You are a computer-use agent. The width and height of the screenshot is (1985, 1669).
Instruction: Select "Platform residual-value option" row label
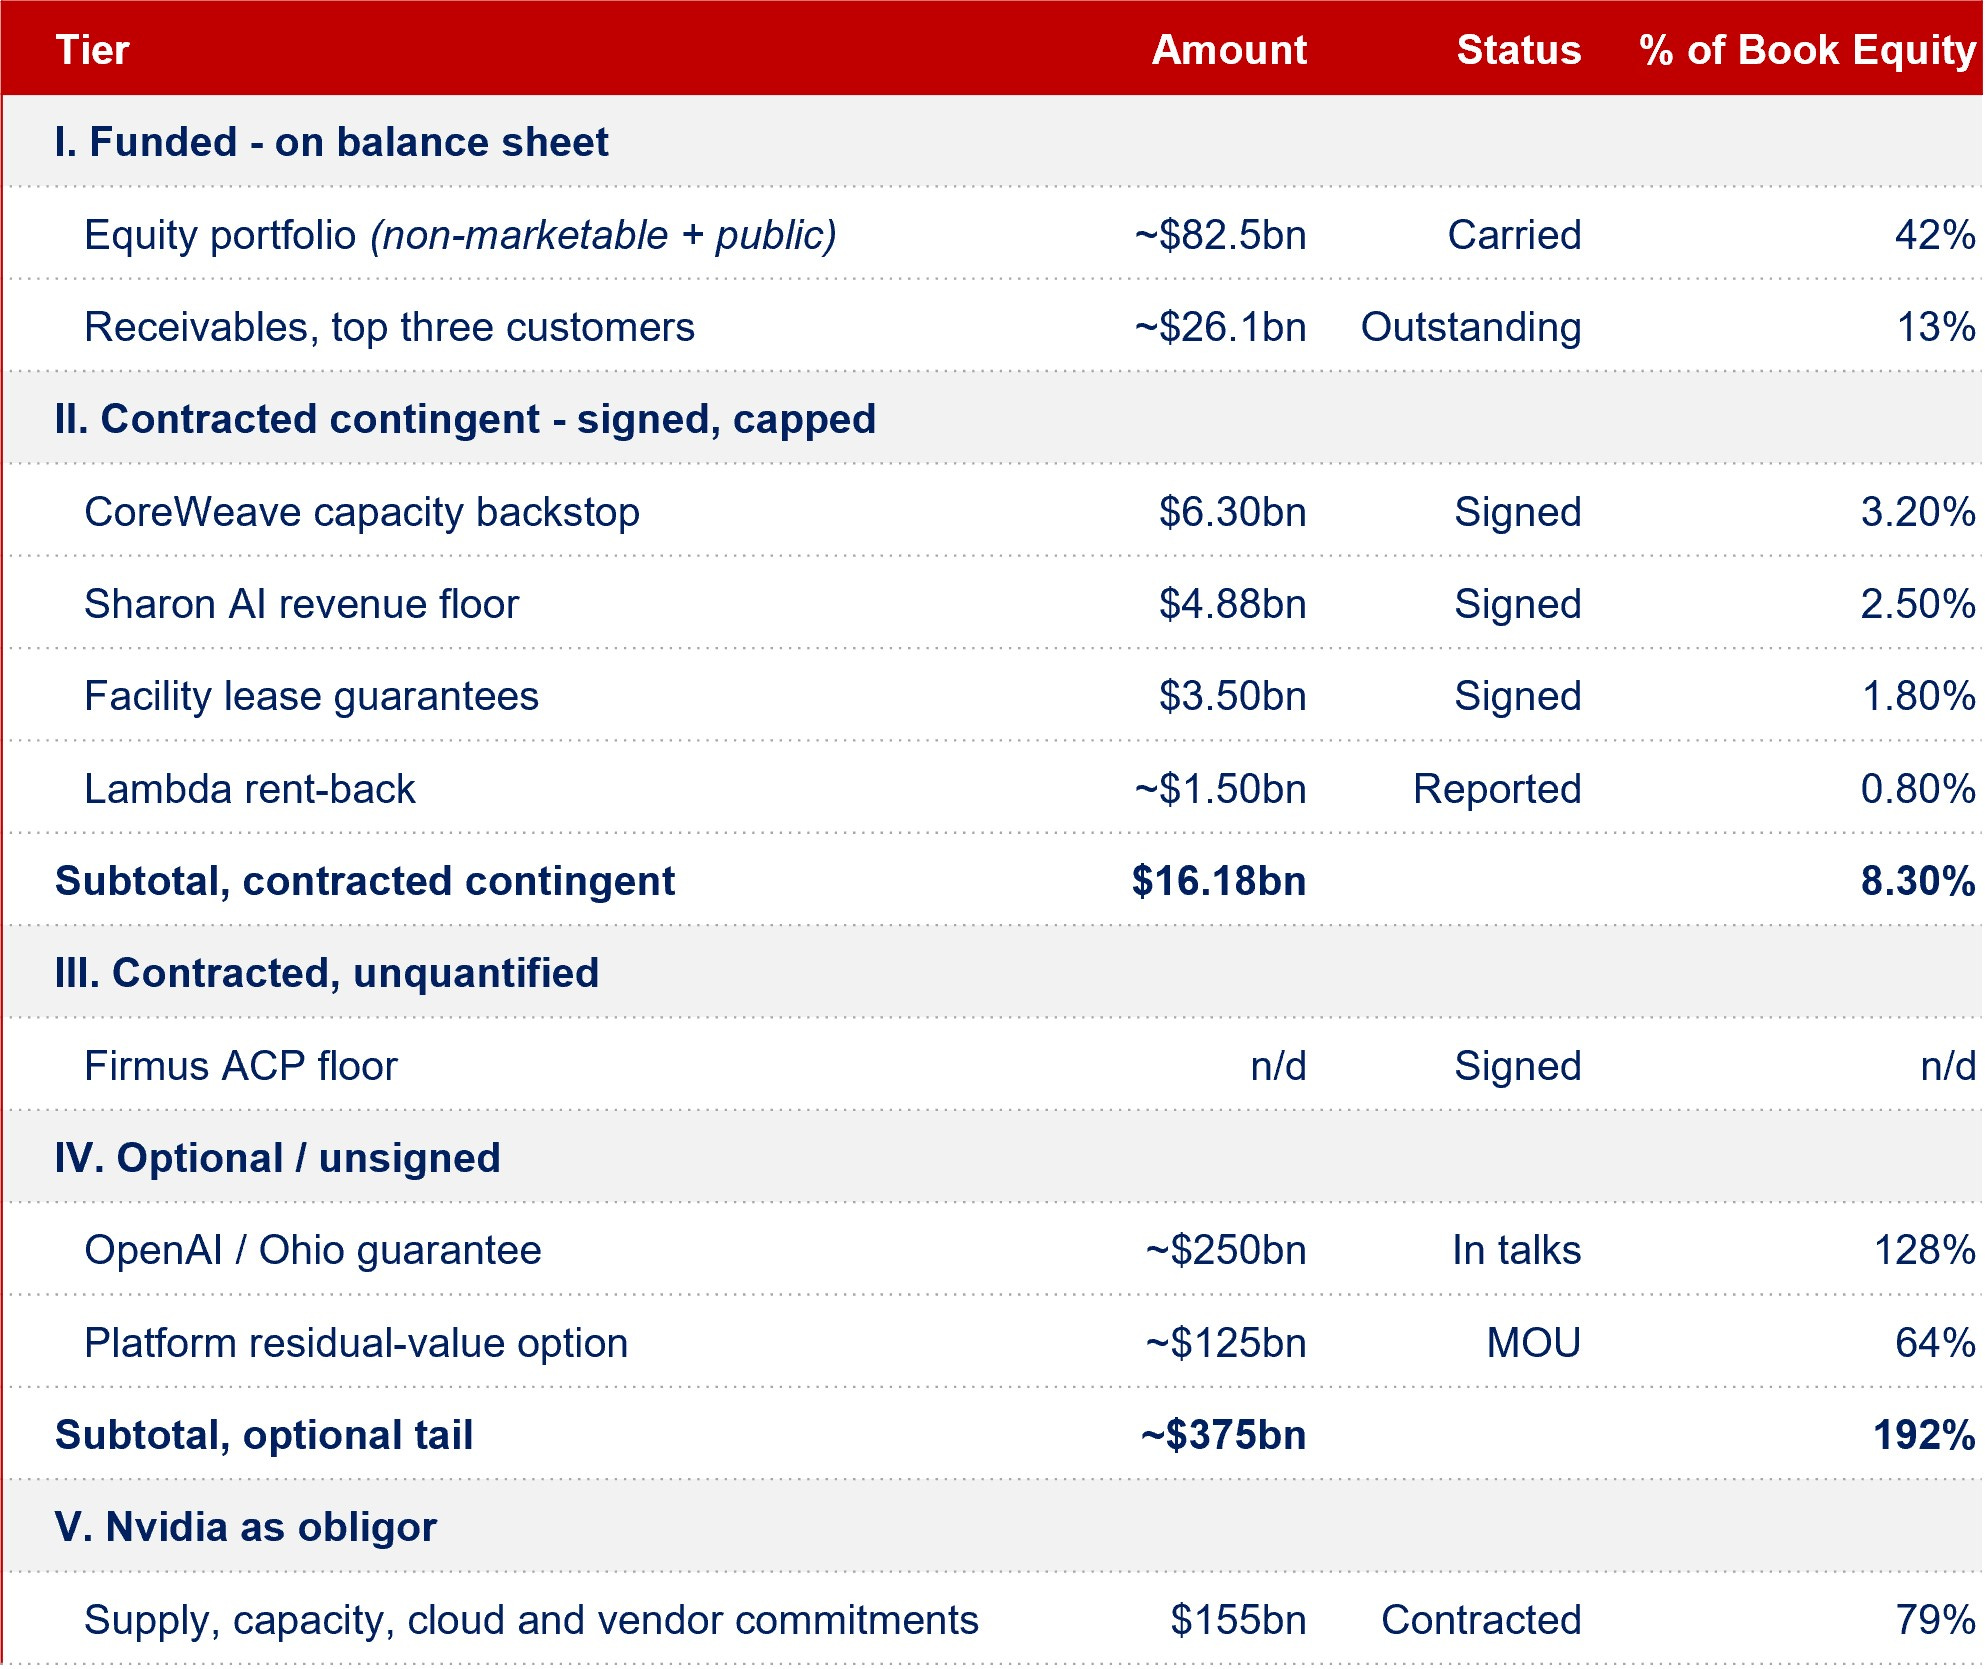pyautogui.click(x=355, y=1344)
